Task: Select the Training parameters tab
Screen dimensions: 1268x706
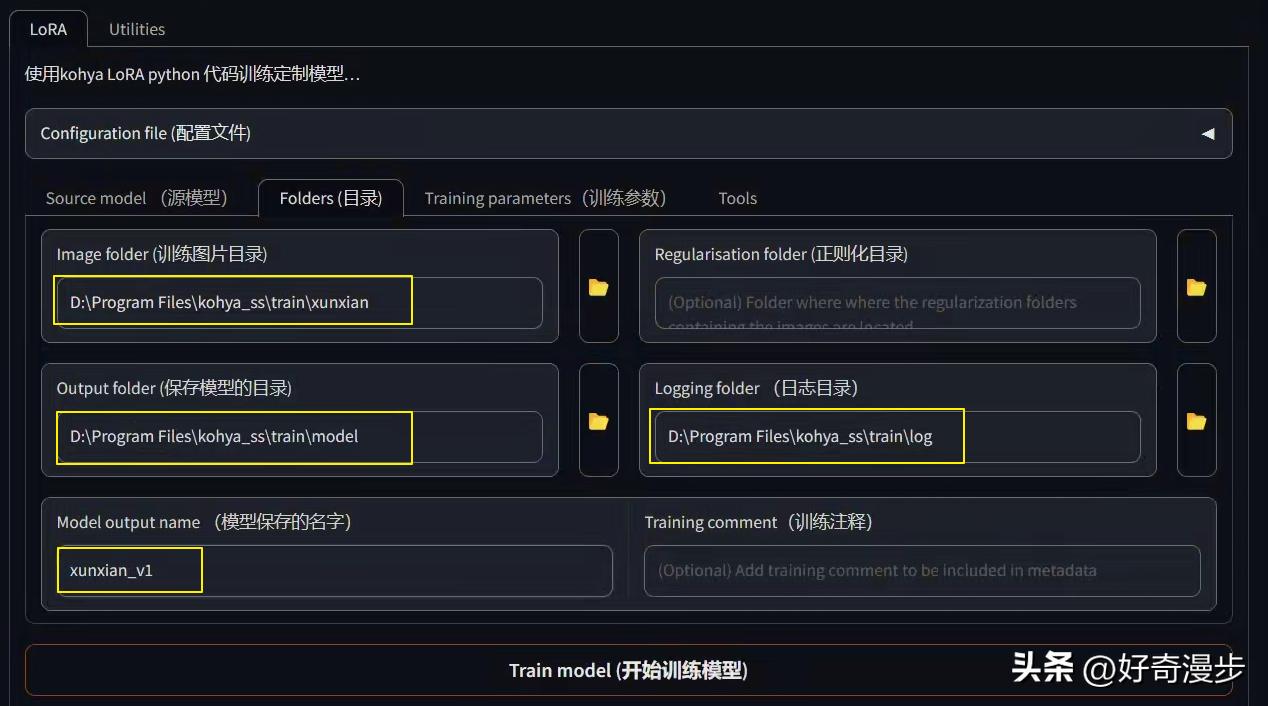Action: [x=543, y=198]
